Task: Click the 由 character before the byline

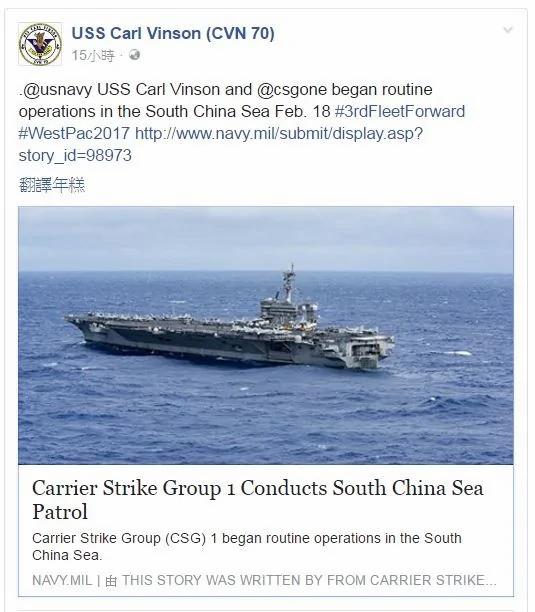Action: point(111,581)
